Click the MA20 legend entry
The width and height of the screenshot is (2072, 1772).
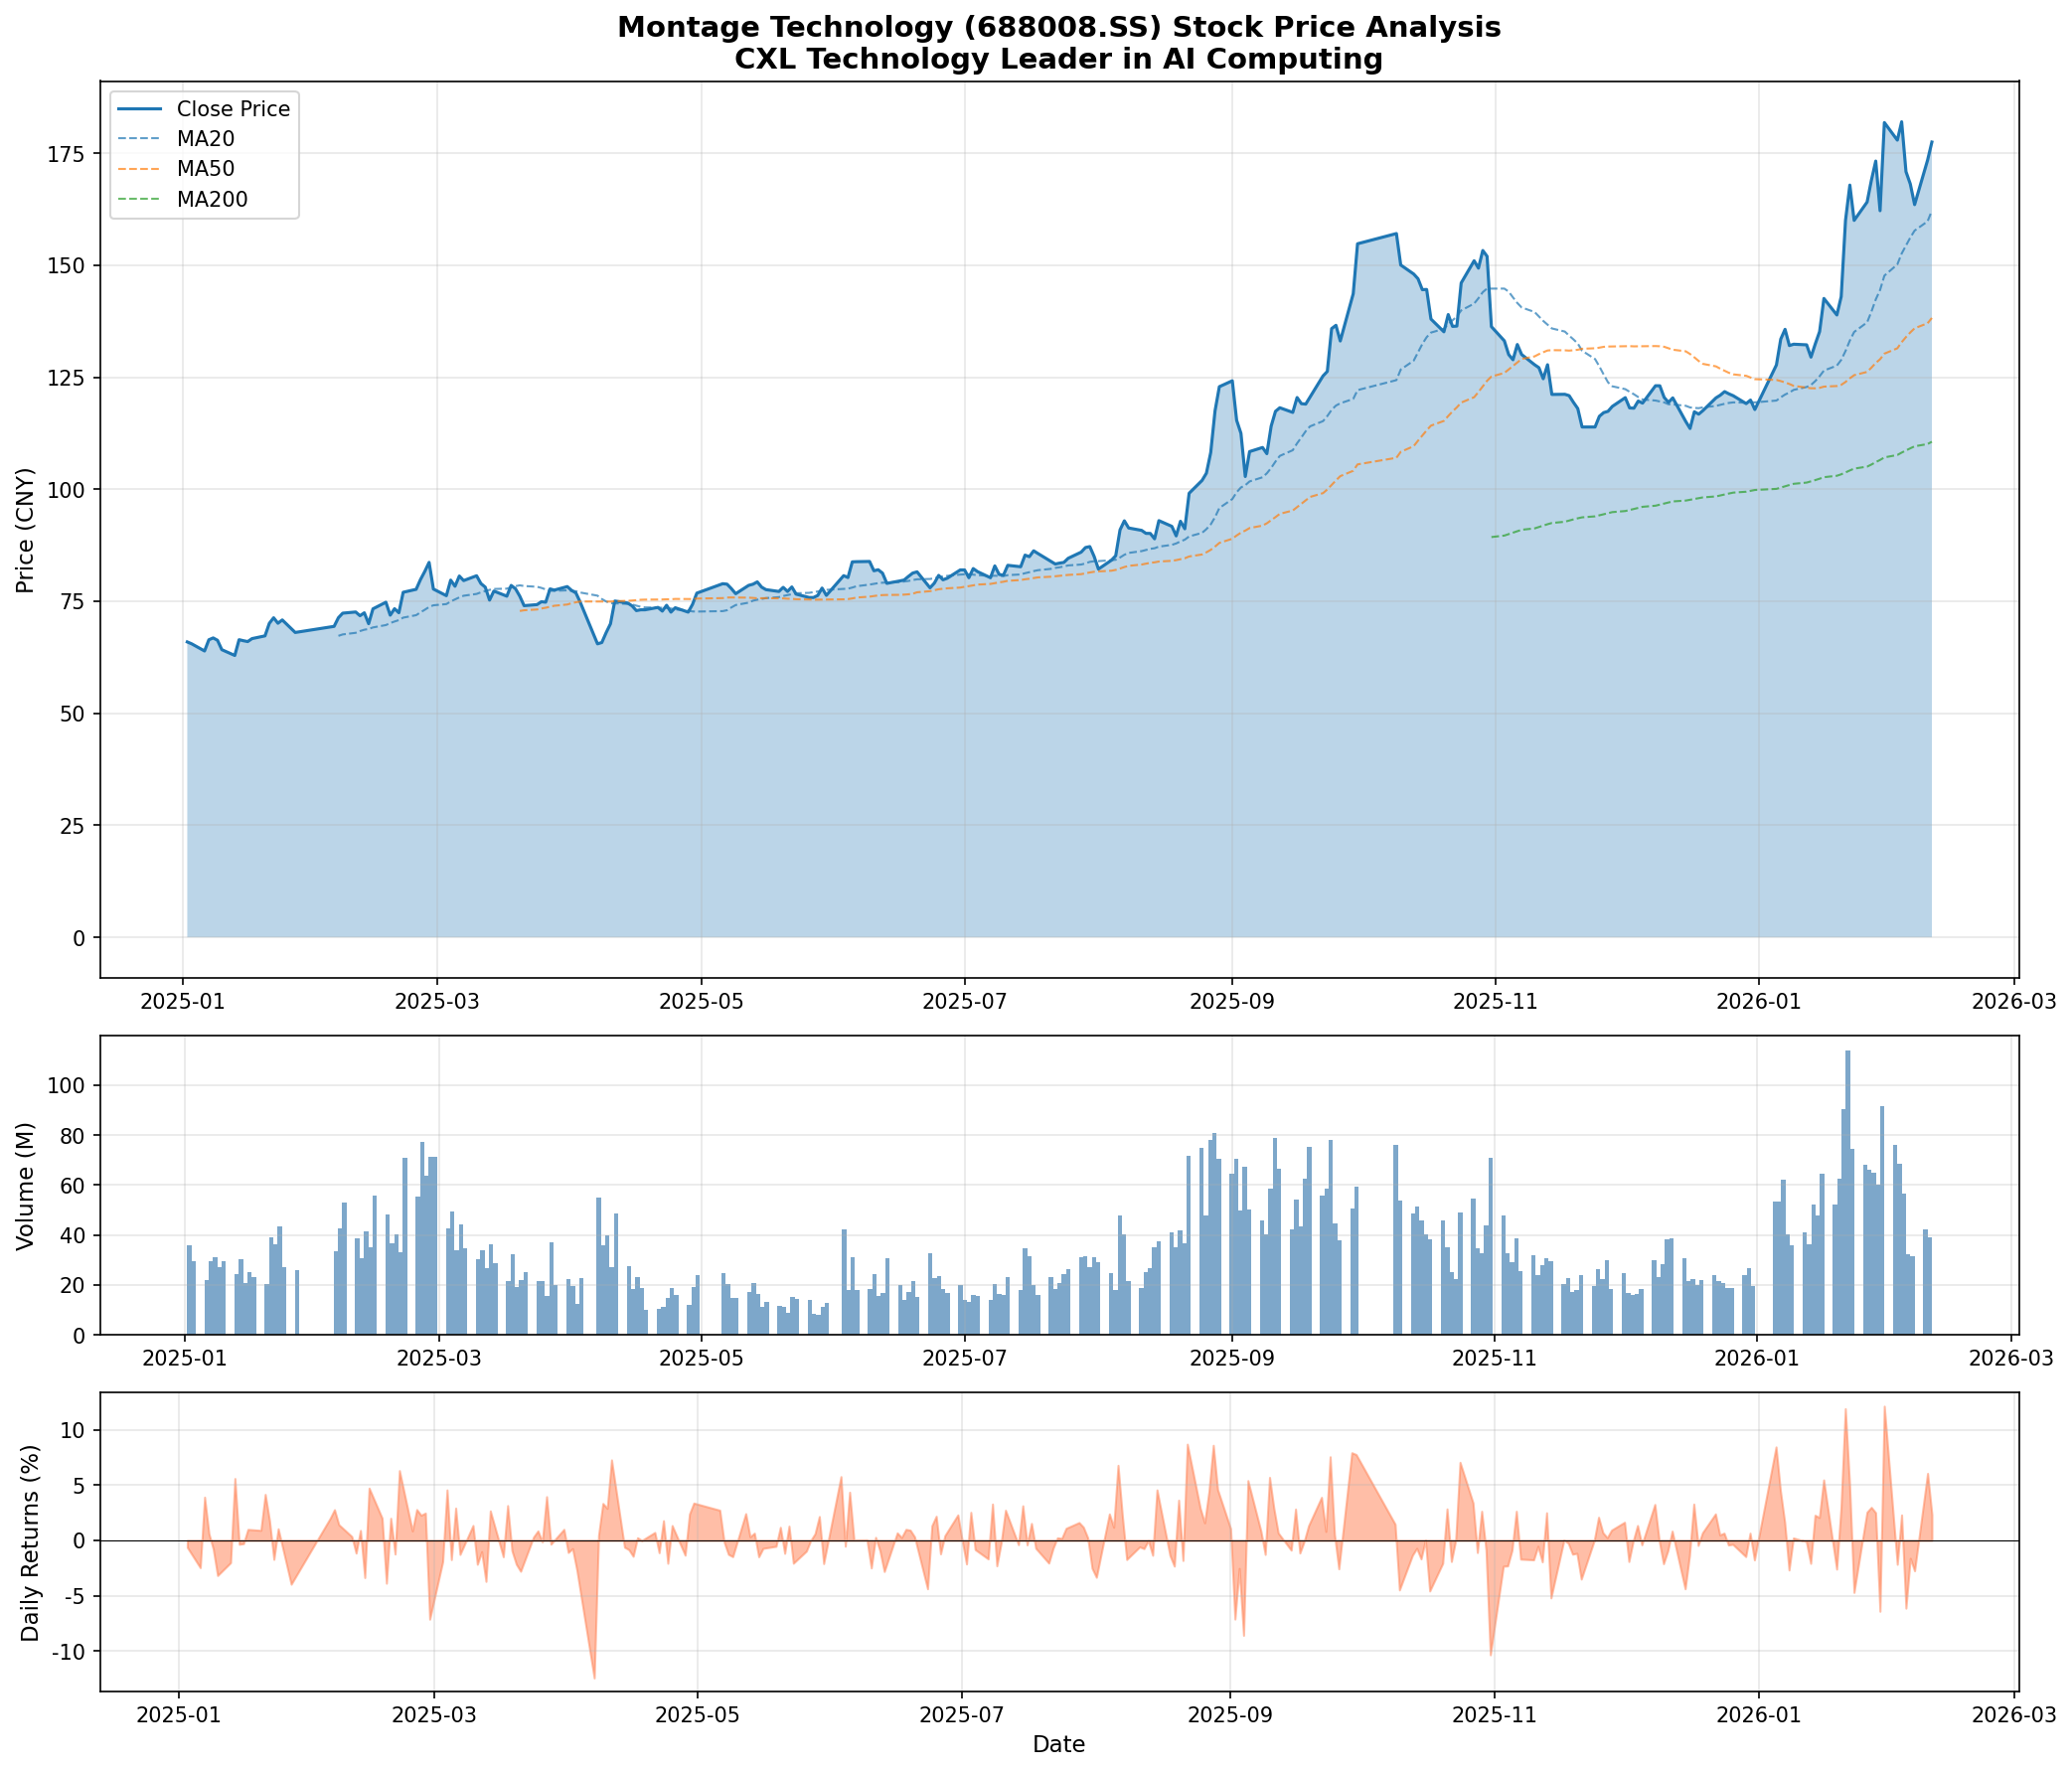pos(204,139)
